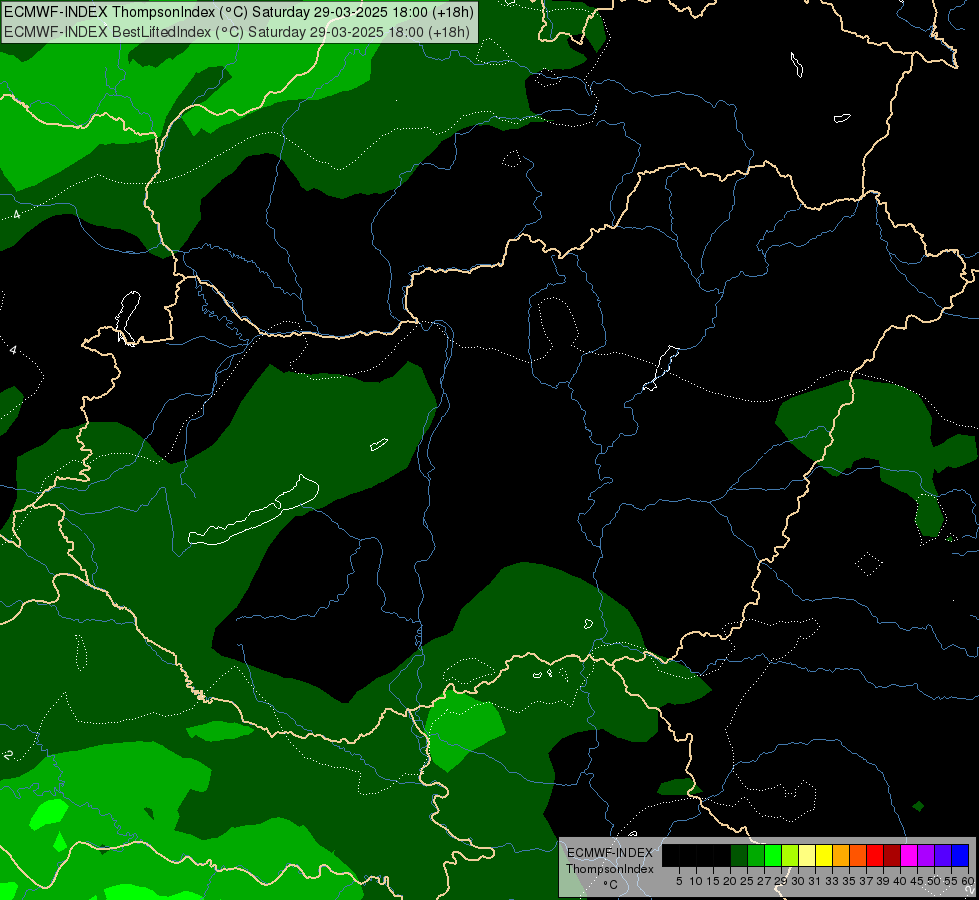Pick the orange 33–35 legend swatch
Viewport: 979px width, 900px height.
coord(841,855)
